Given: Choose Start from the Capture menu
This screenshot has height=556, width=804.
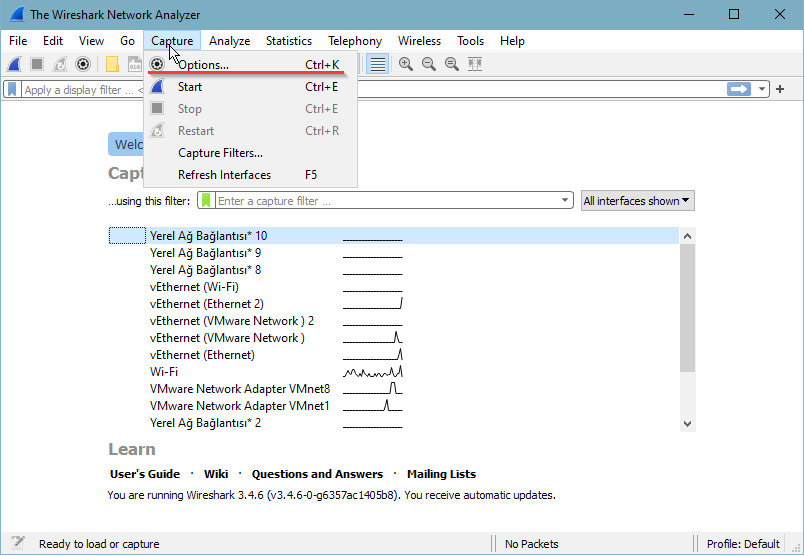Looking at the screenshot, I should 250,87.
